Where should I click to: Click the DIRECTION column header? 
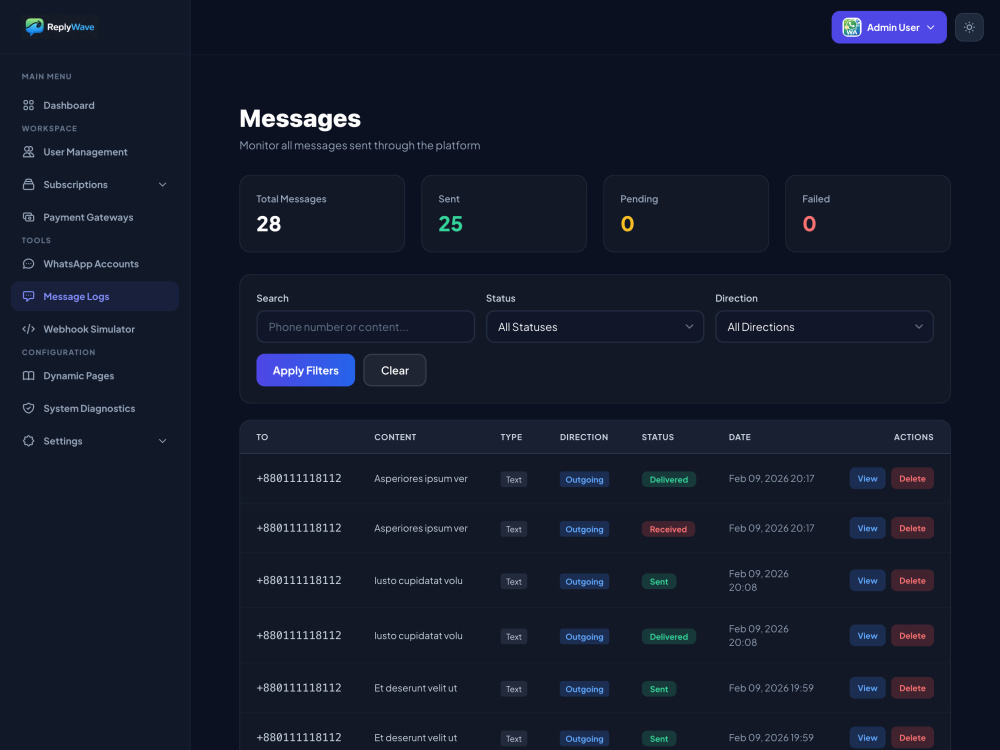click(584, 437)
